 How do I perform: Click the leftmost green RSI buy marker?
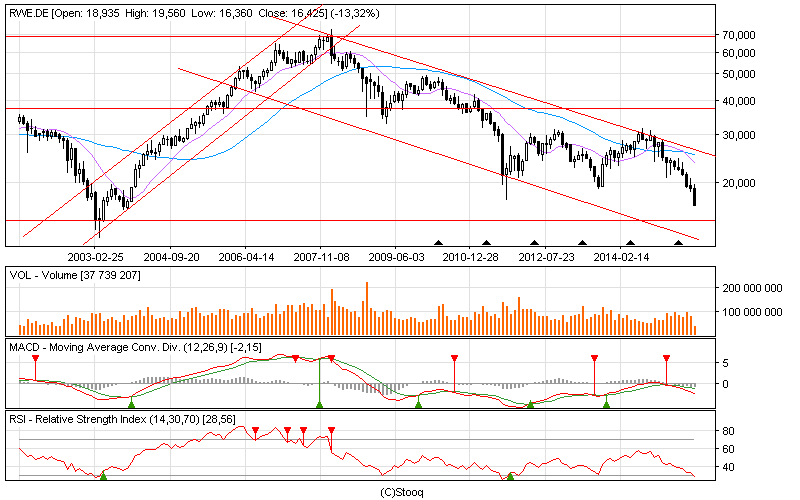(x=103, y=476)
